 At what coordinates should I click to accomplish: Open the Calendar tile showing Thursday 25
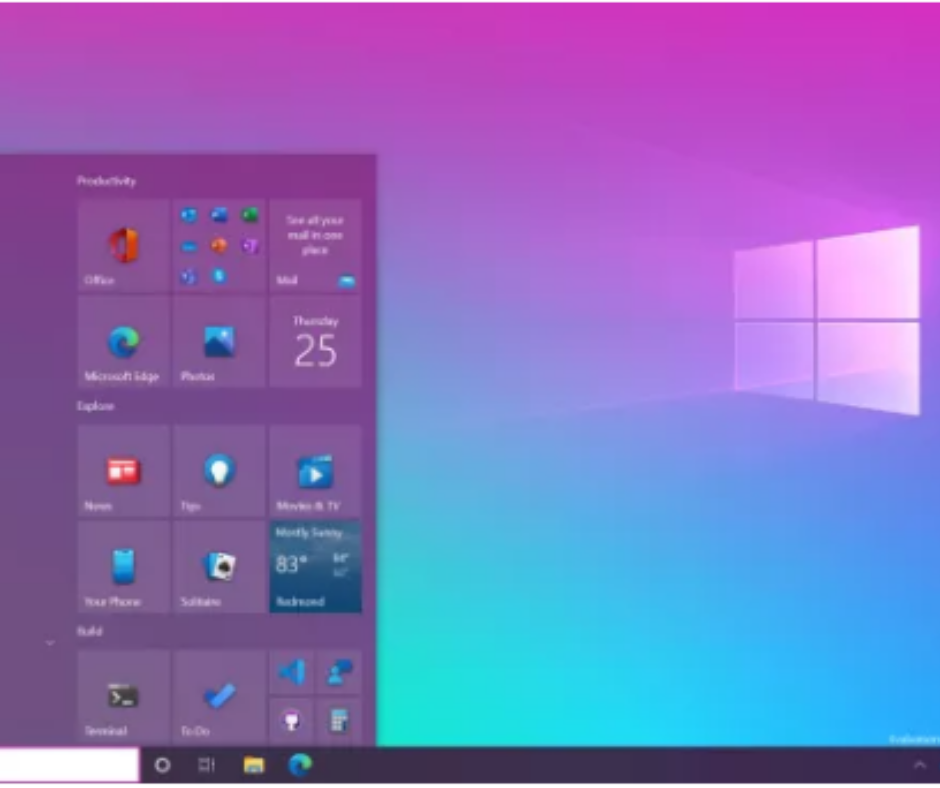pyautogui.click(x=315, y=342)
